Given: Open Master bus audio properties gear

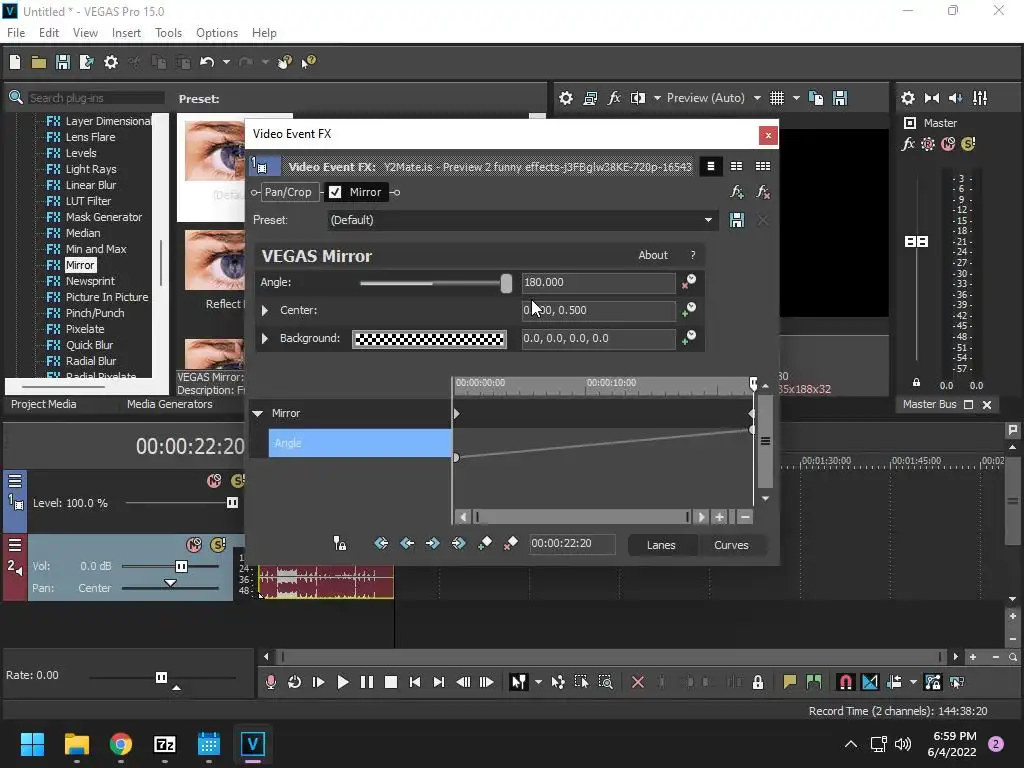Looking at the screenshot, I should 908,98.
